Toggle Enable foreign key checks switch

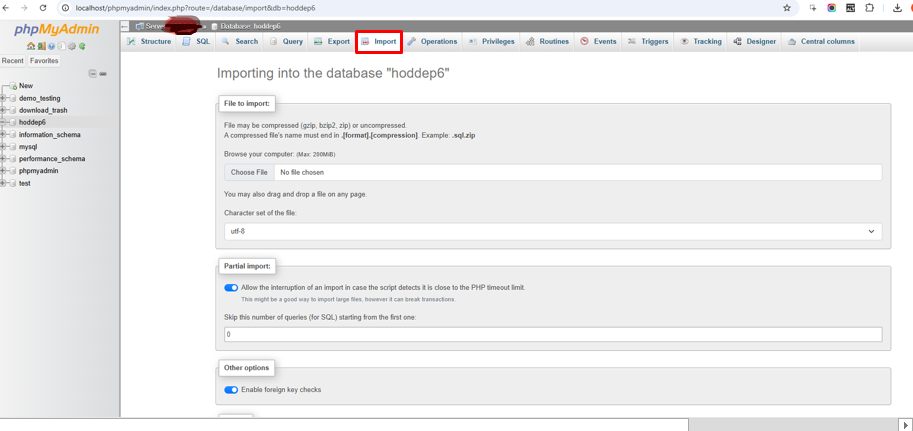231,390
